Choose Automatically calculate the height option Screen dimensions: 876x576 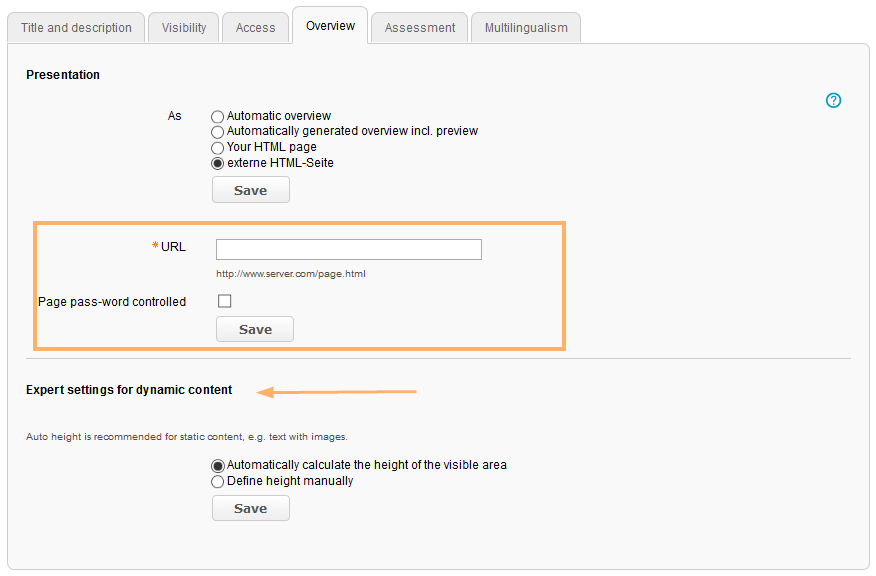pos(217,465)
